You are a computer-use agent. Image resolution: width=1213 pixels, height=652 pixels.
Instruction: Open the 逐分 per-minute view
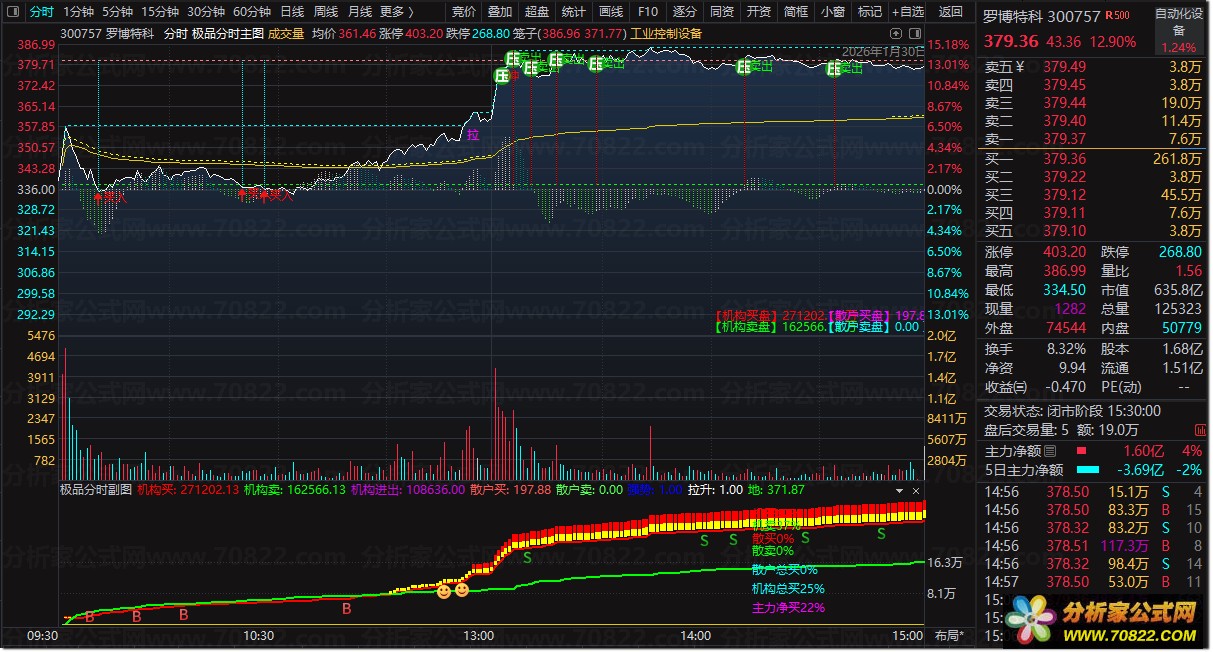(x=685, y=12)
